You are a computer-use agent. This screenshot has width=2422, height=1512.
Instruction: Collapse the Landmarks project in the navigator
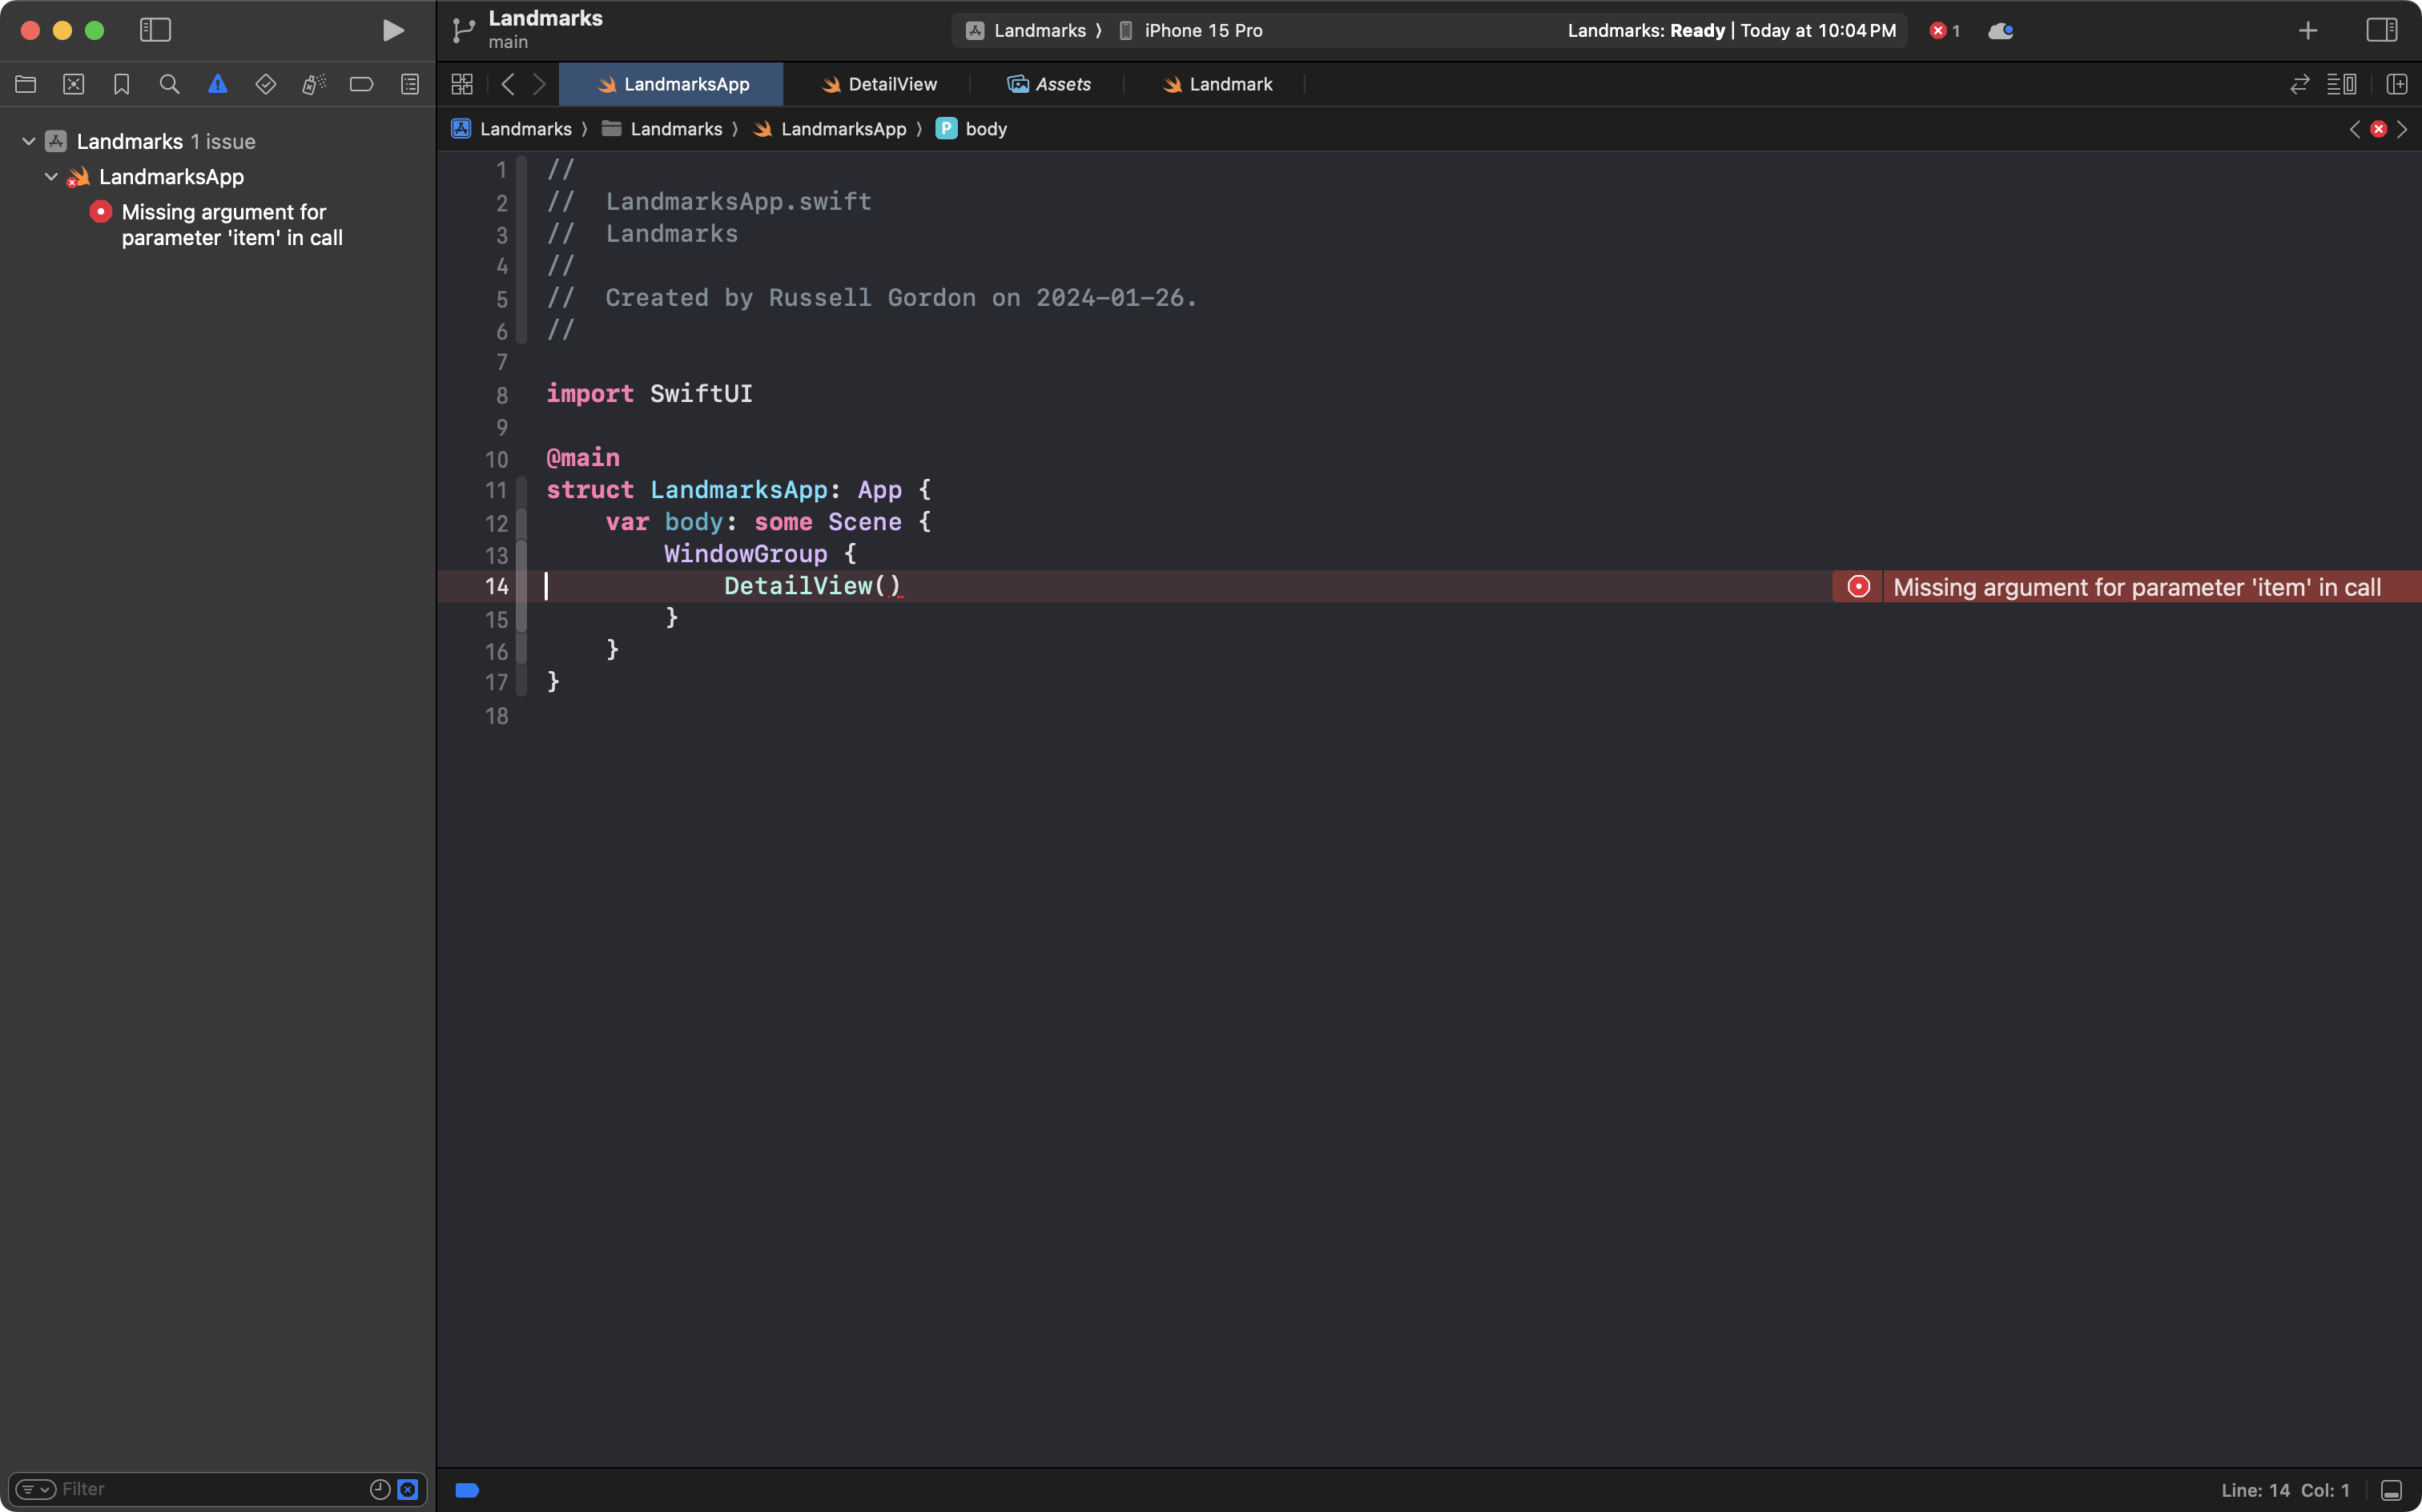click(x=27, y=140)
